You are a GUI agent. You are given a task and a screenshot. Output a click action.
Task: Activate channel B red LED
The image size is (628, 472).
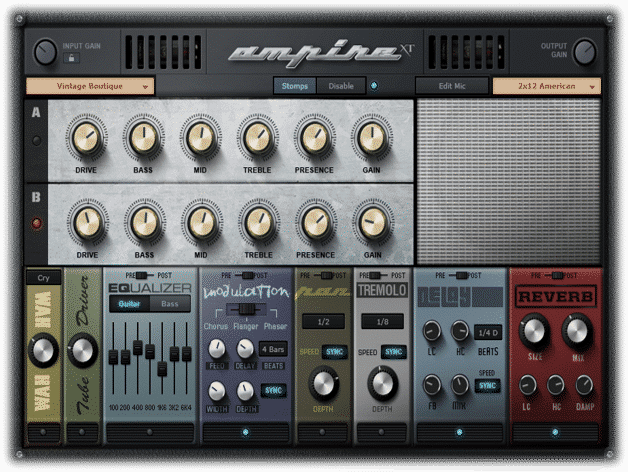(36, 223)
